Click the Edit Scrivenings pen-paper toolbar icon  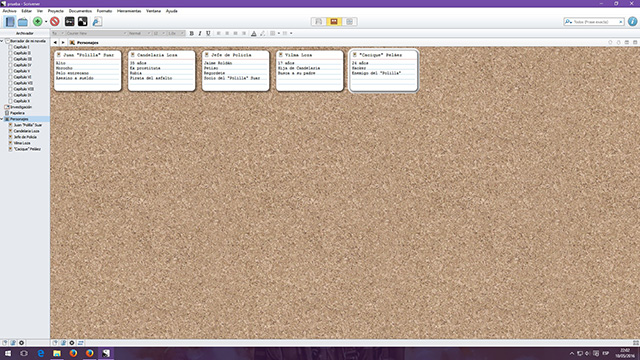point(97,22)
